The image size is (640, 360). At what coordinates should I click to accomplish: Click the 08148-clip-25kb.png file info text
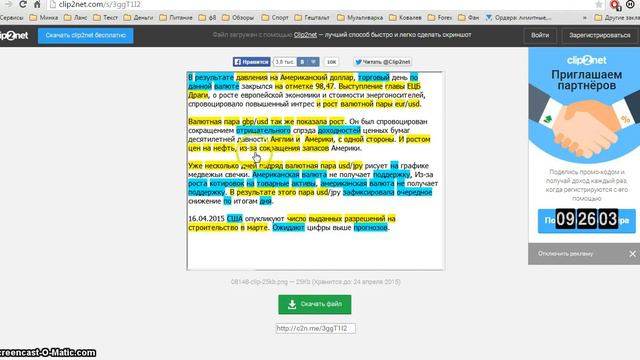(316, 282)
